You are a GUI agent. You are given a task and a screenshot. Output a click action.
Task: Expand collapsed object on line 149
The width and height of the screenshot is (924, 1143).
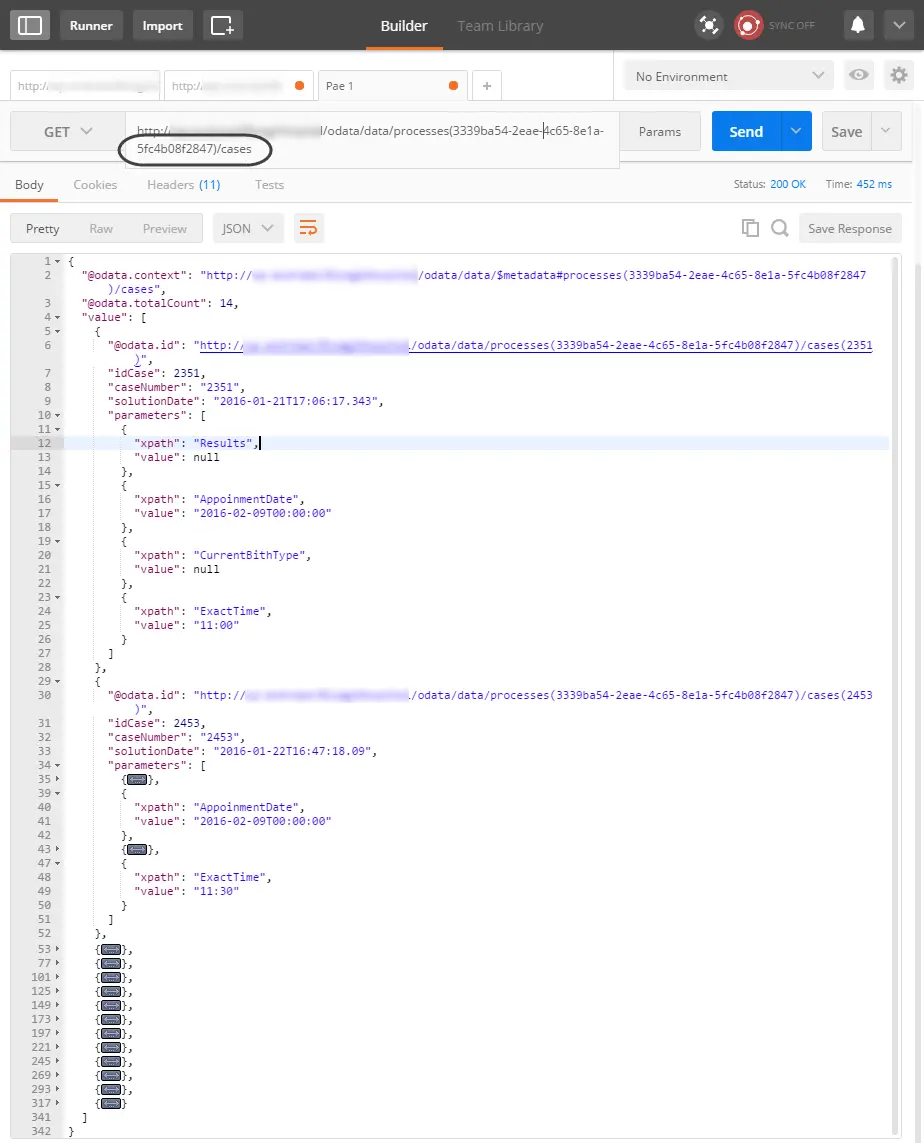point(111,1005)
